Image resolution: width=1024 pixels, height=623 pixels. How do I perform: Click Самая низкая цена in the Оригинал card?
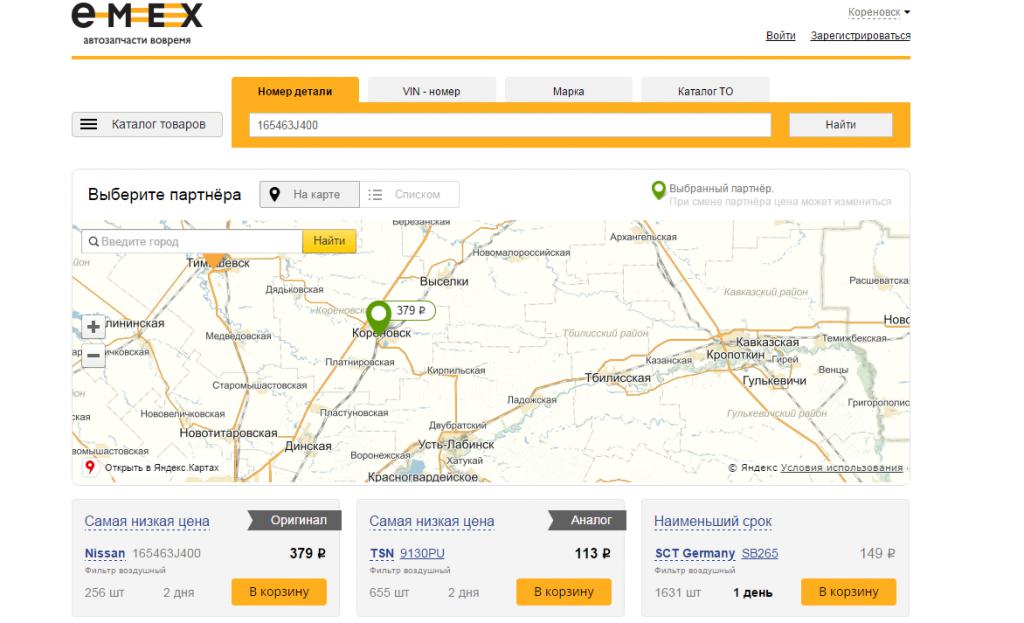(x=147, y=521)
